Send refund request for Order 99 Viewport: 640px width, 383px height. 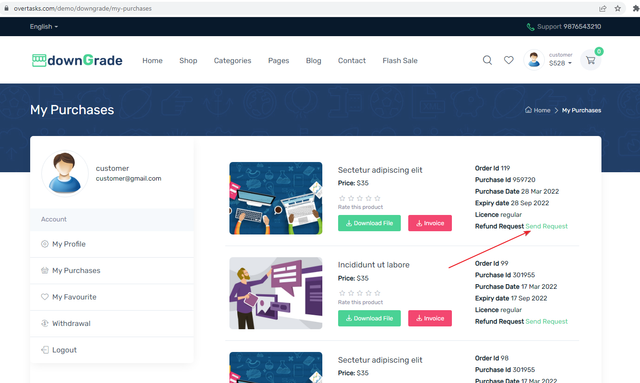click(546, 321)
